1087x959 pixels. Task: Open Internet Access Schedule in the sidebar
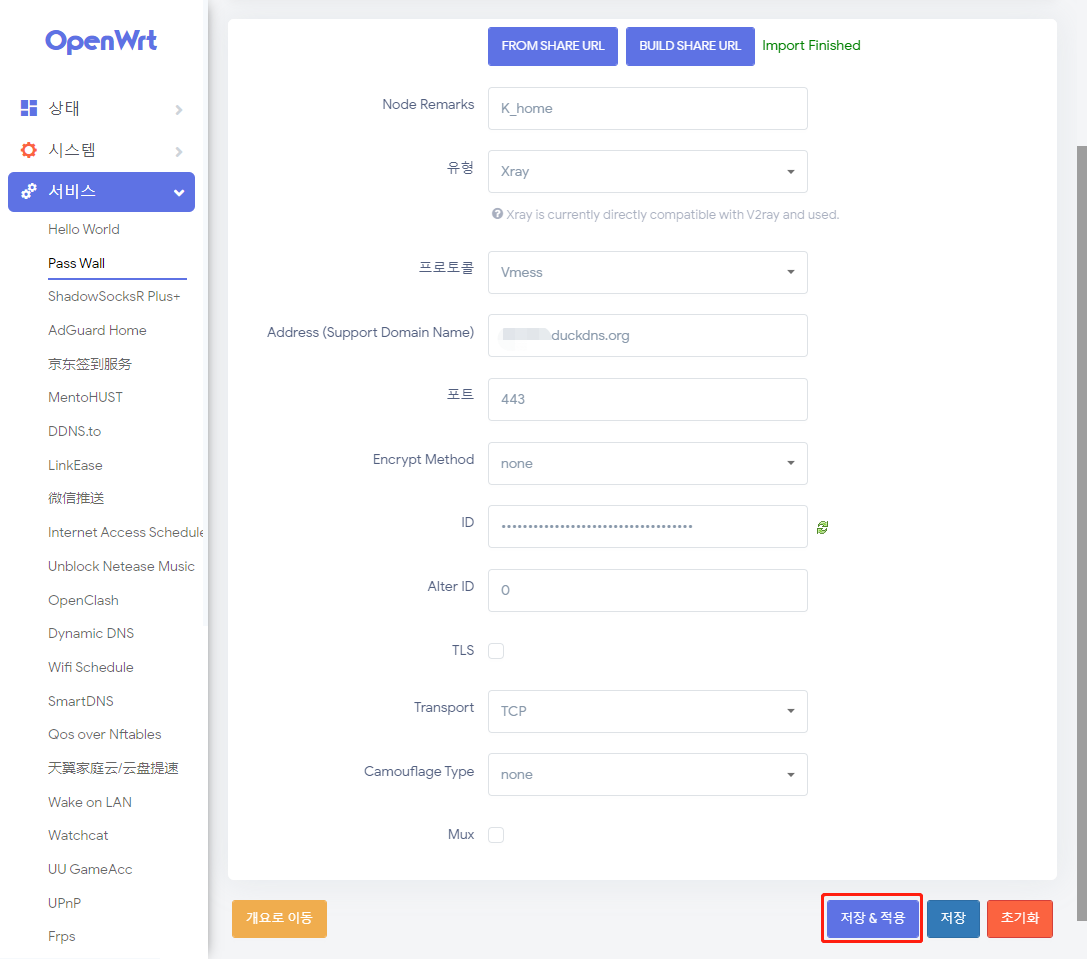coord(125,533)
